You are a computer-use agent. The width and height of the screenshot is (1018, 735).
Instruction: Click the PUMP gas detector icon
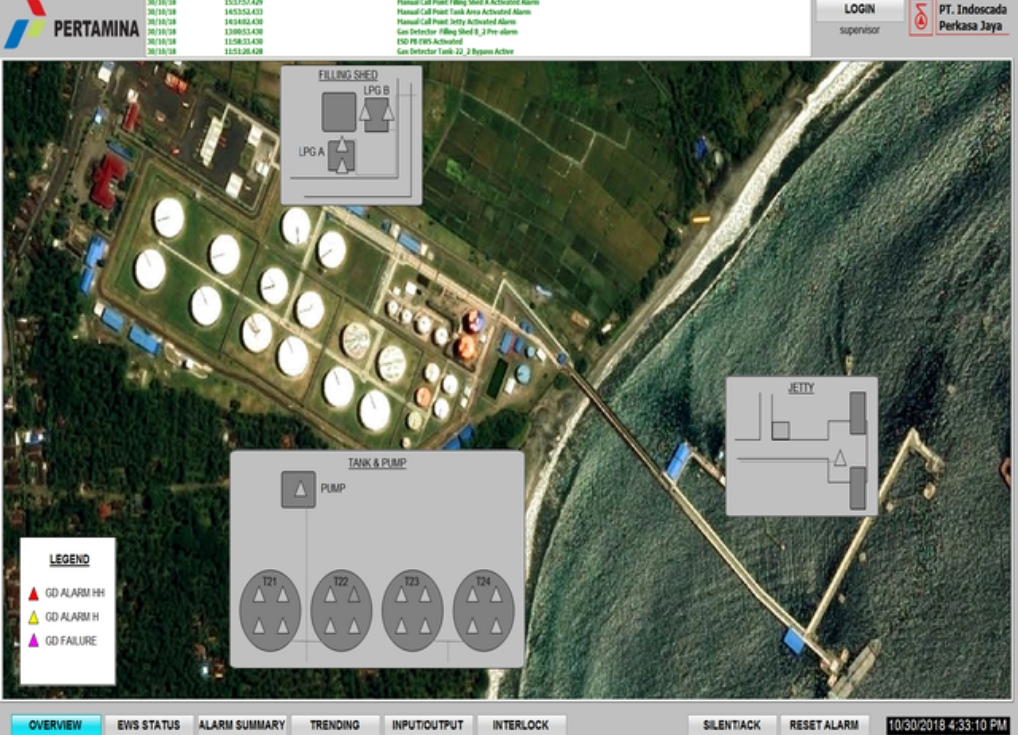click(x=298, y=489)
